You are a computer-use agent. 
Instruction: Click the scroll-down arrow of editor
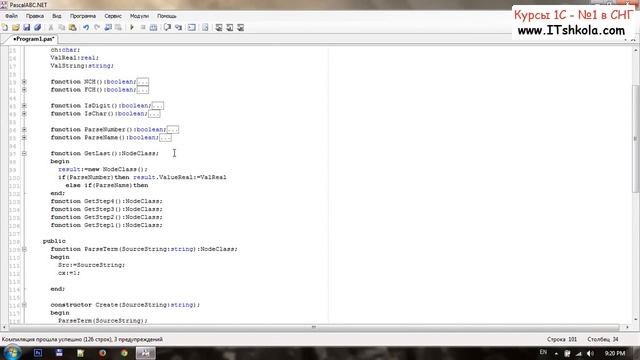coord(636,320)
